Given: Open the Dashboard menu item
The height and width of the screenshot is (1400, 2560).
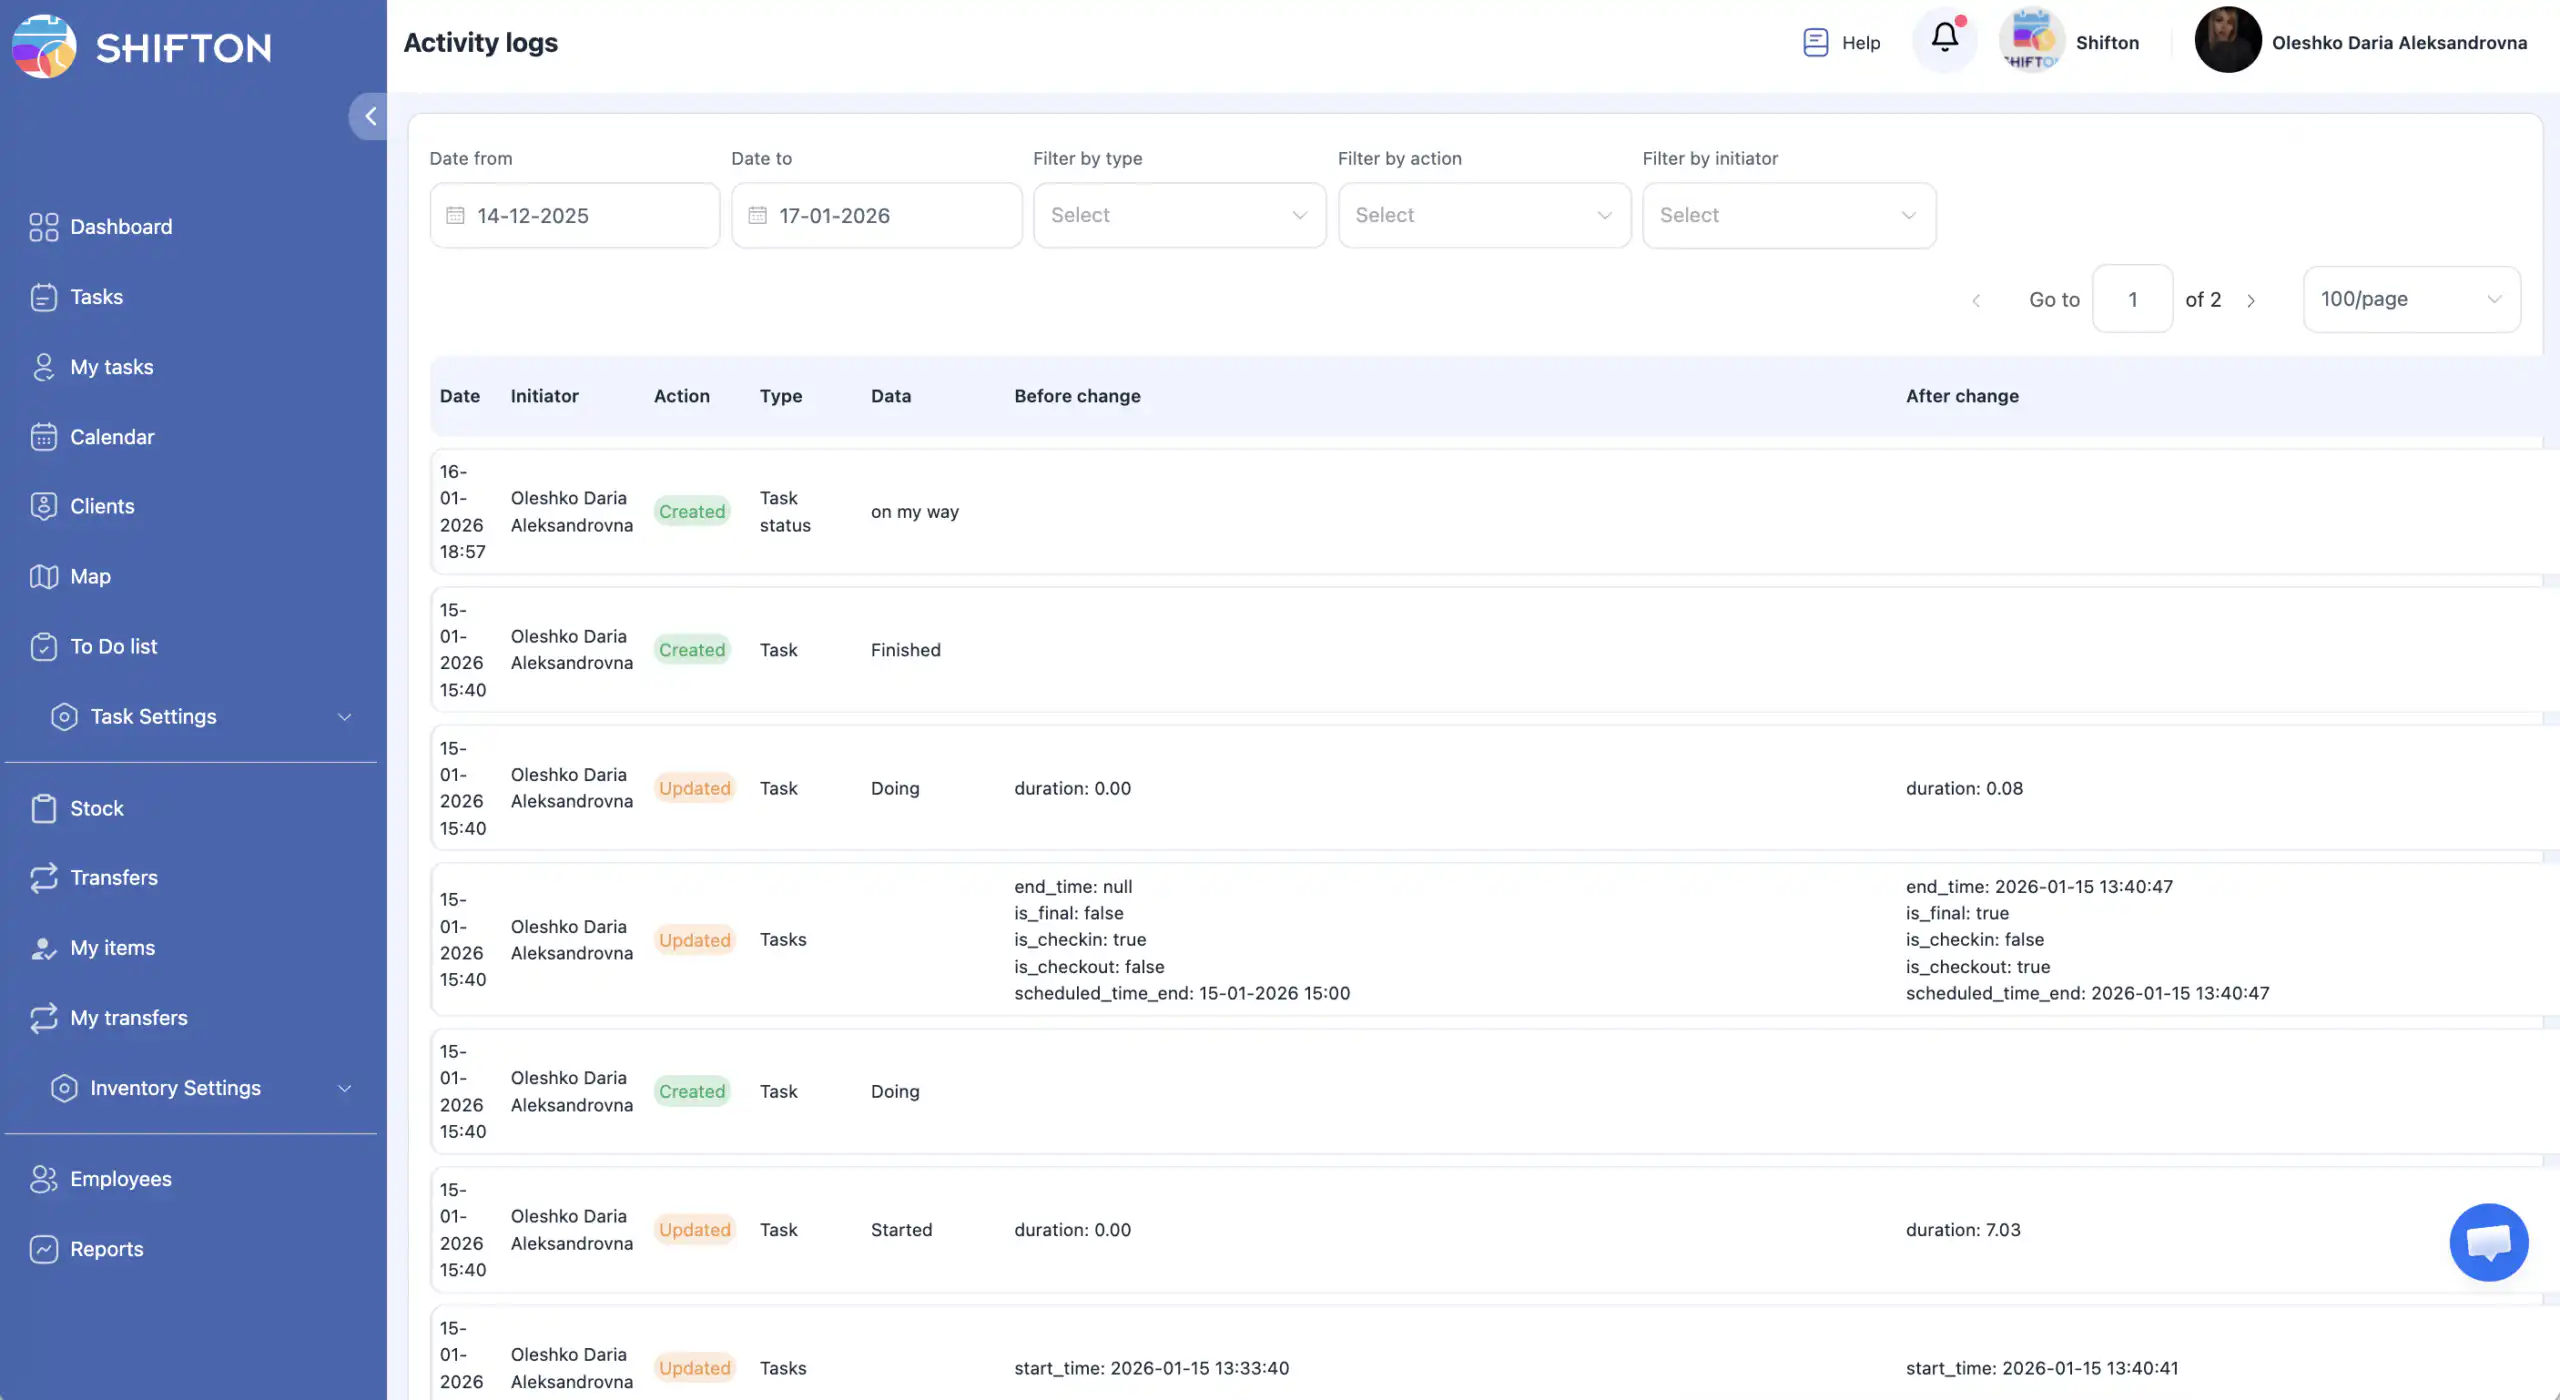Looking at the screenshot, I should pyautogui.click(x=120, y=227).
